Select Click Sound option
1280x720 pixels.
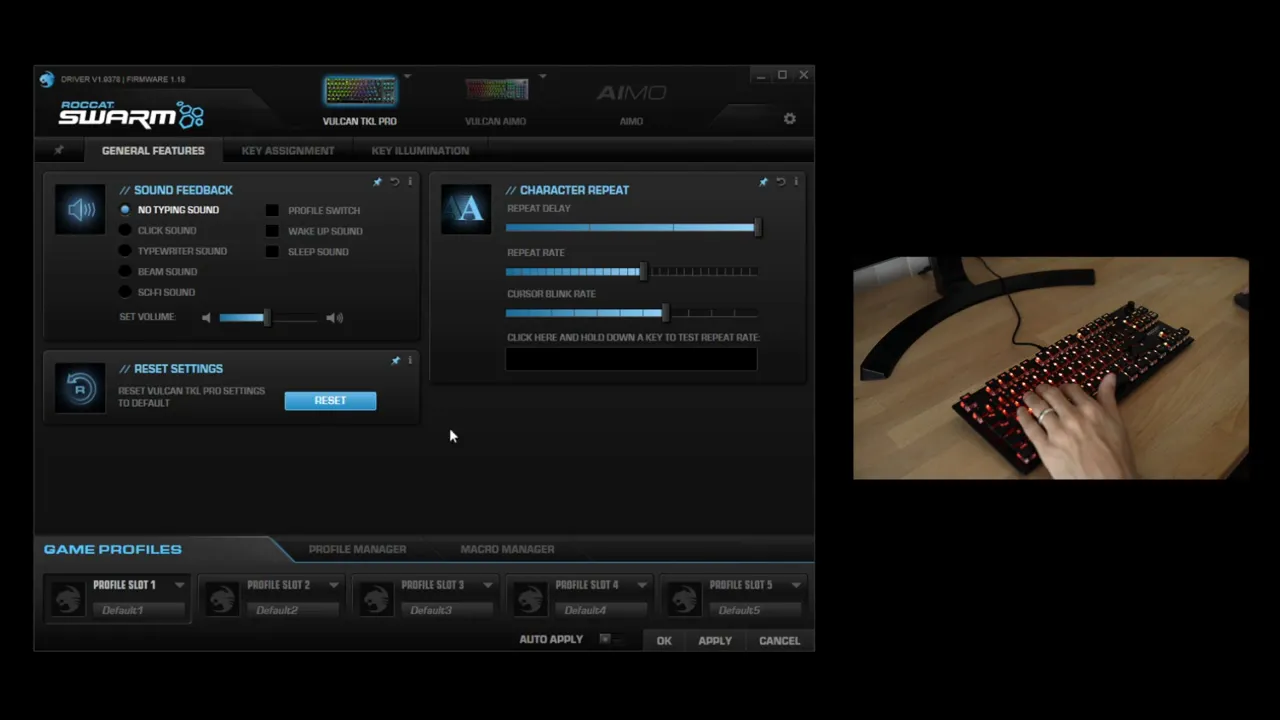pyautogui.click(x=125, y=231)
